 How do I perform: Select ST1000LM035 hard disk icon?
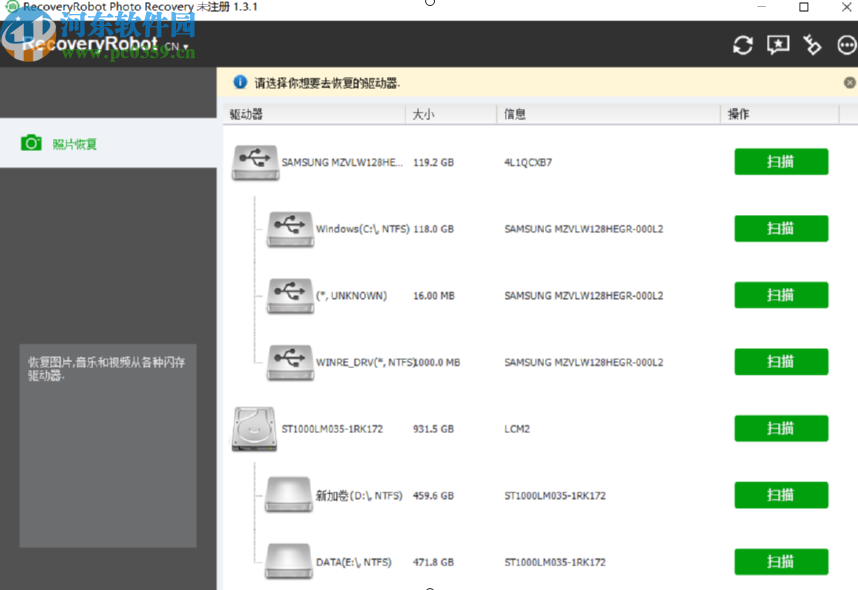(x=254, y=429)
